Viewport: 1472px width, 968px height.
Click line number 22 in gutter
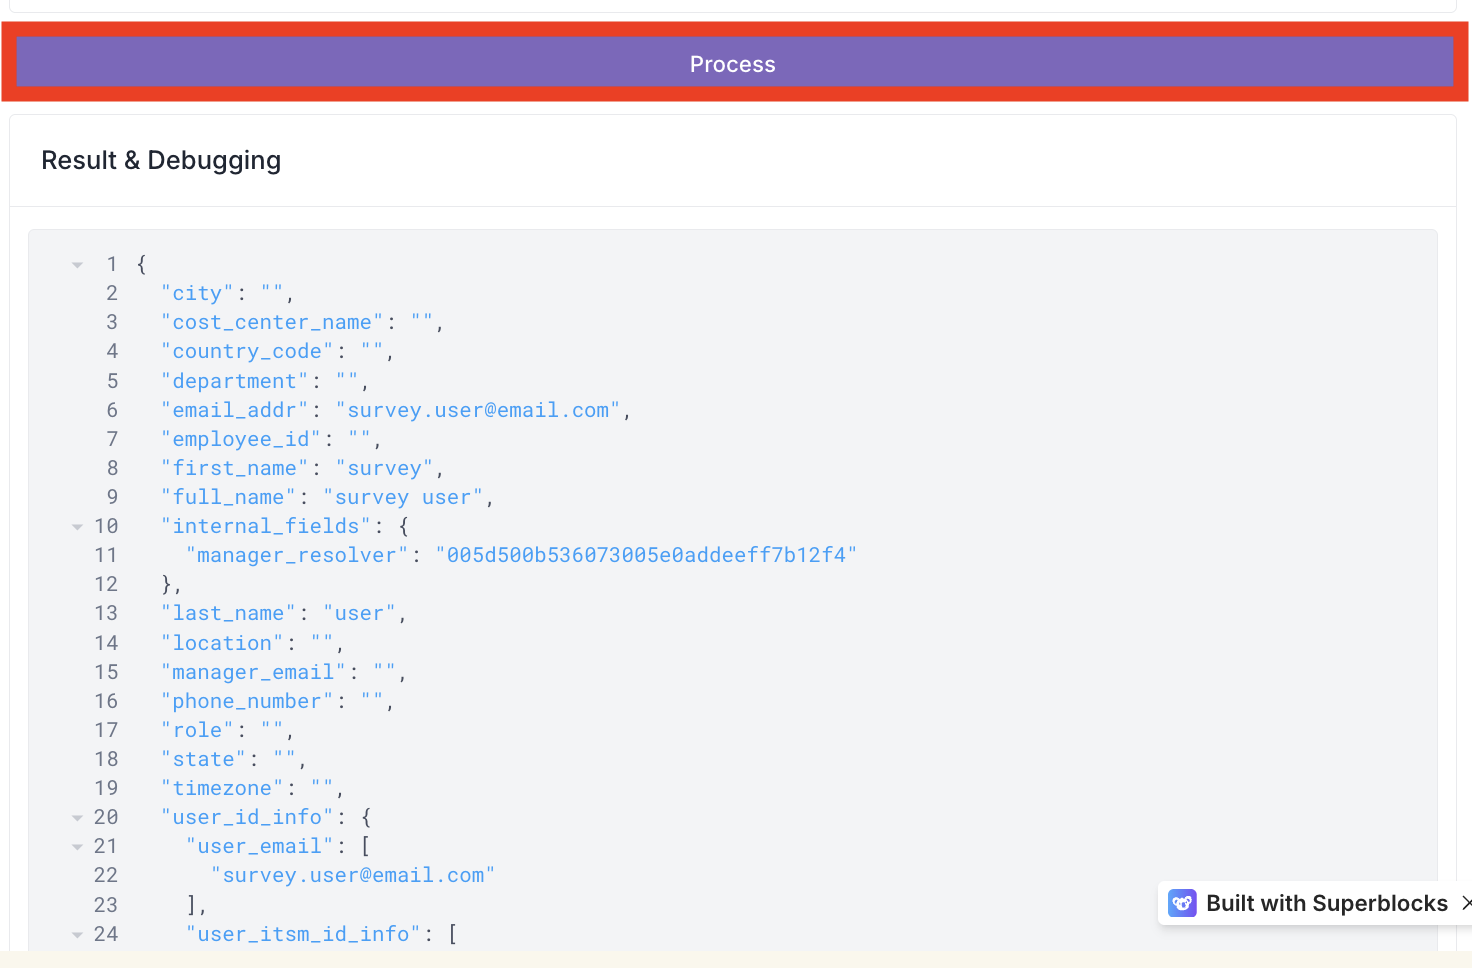pyautogui.click(x=106, y=875)
